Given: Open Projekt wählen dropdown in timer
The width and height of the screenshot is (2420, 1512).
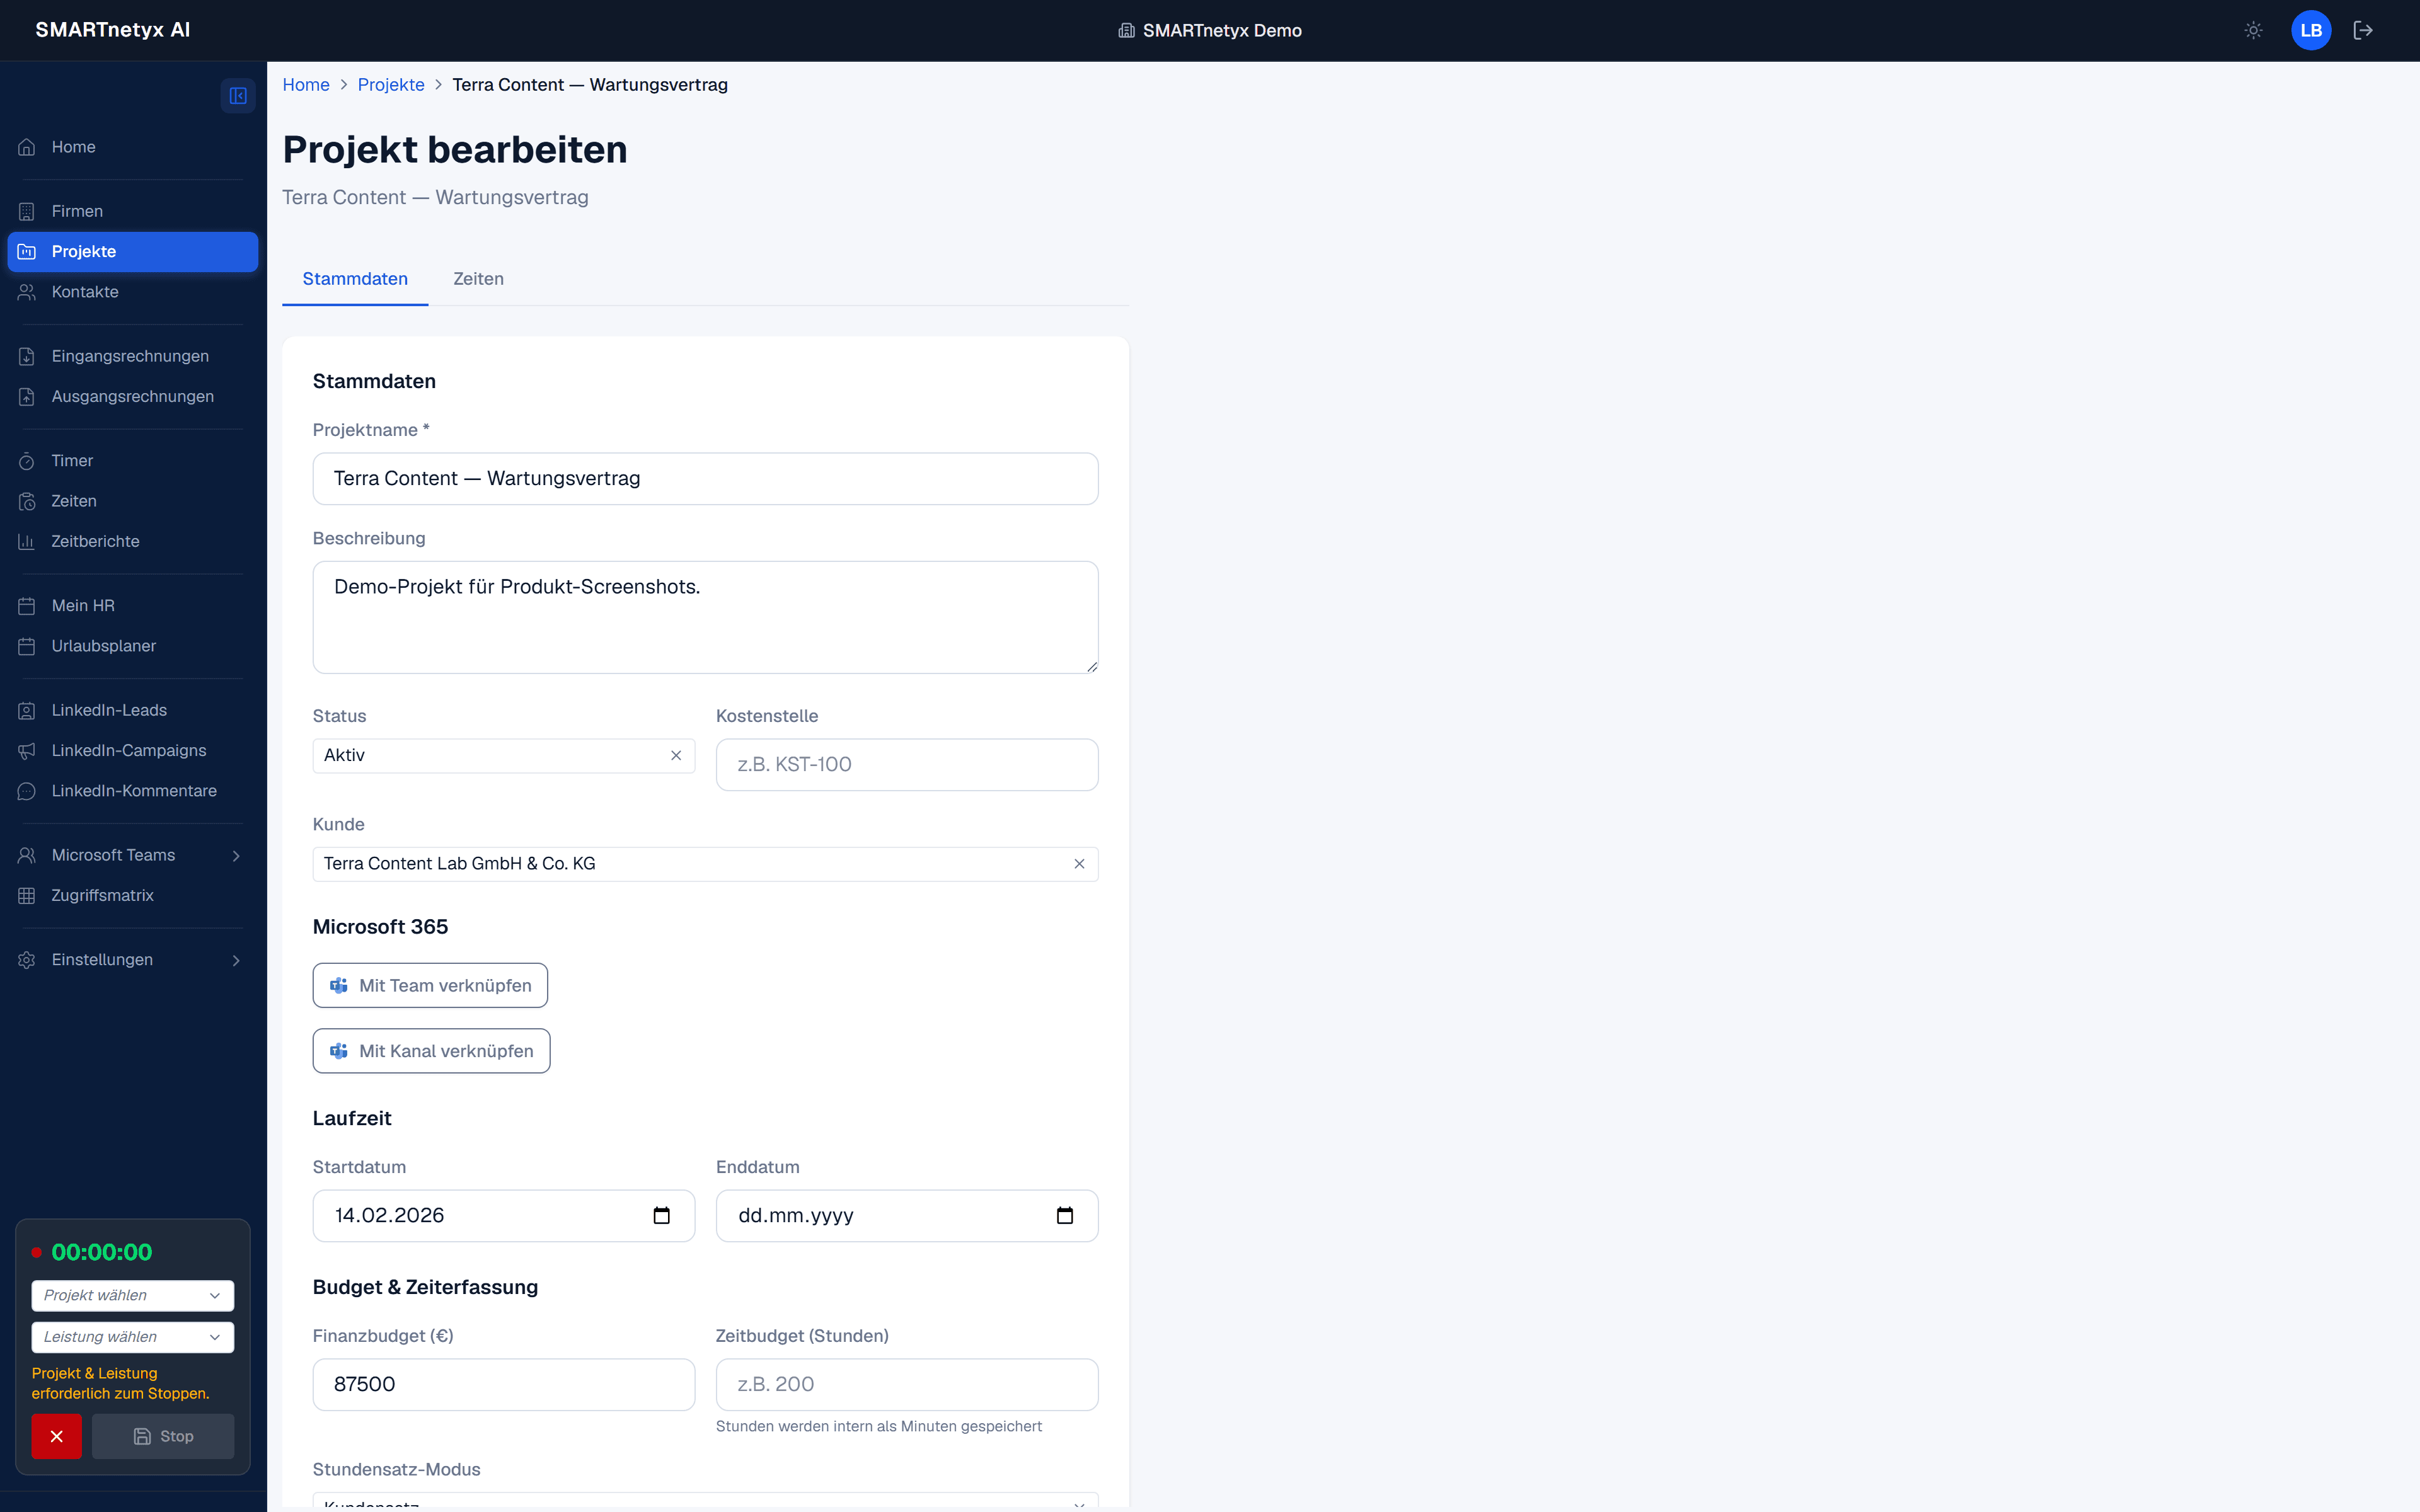Looking at the screenshot, I should tap(133, 1295).
